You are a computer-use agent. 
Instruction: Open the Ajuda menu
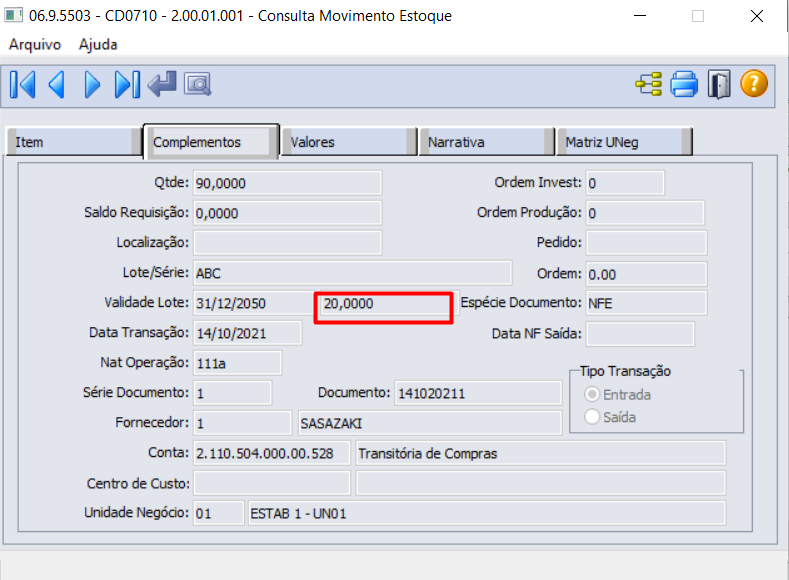tap(98, 44)
